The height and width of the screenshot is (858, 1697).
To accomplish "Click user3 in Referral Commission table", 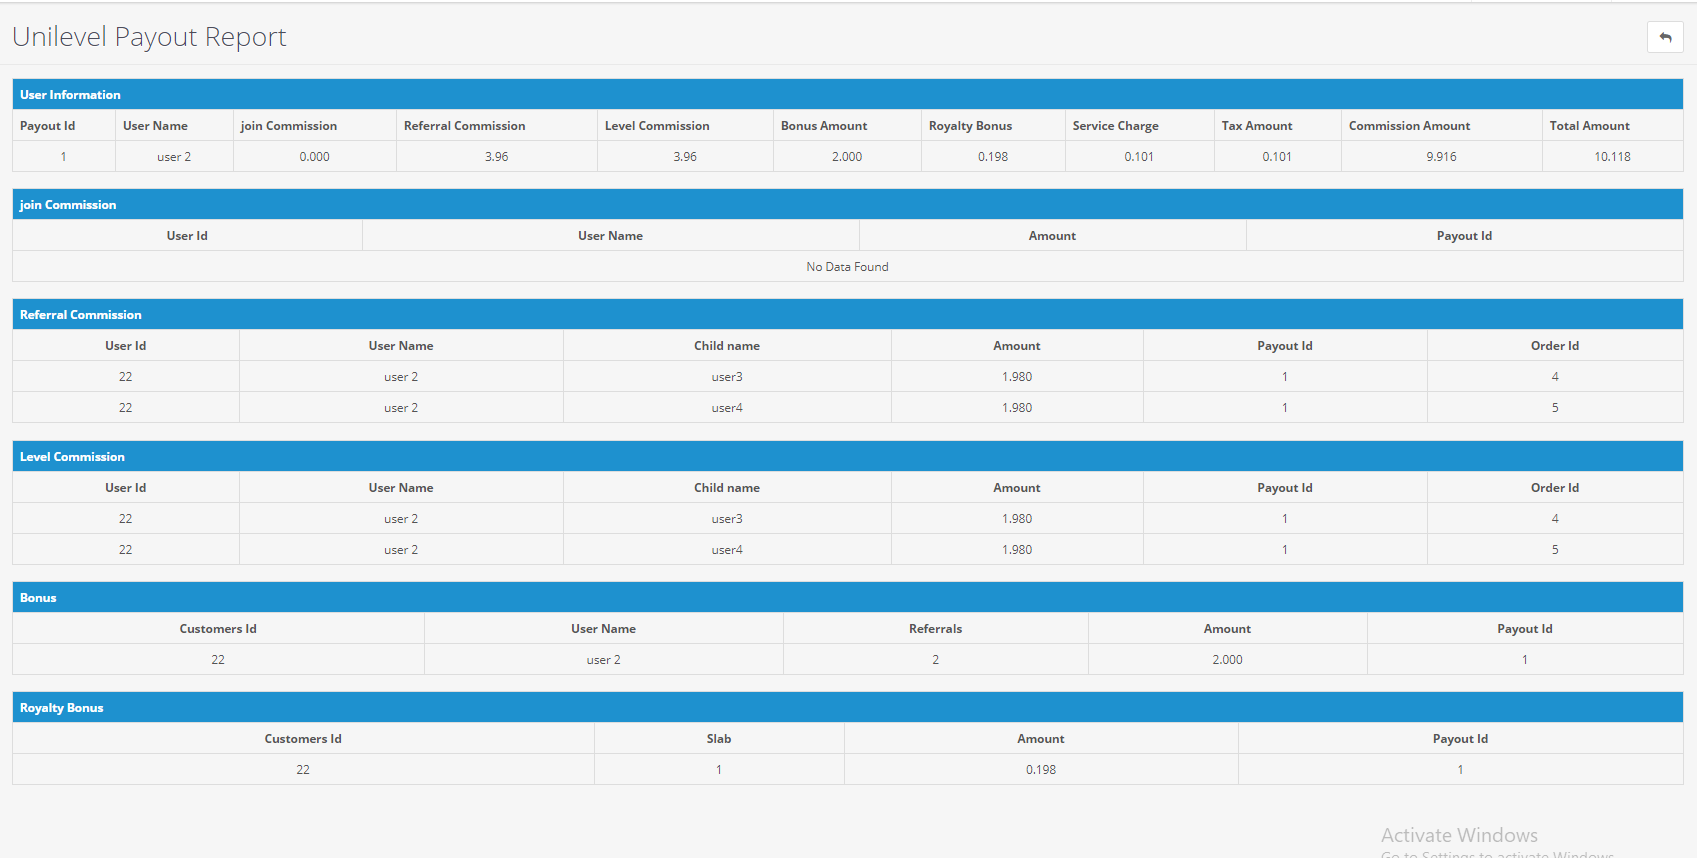I will (727, 377).
